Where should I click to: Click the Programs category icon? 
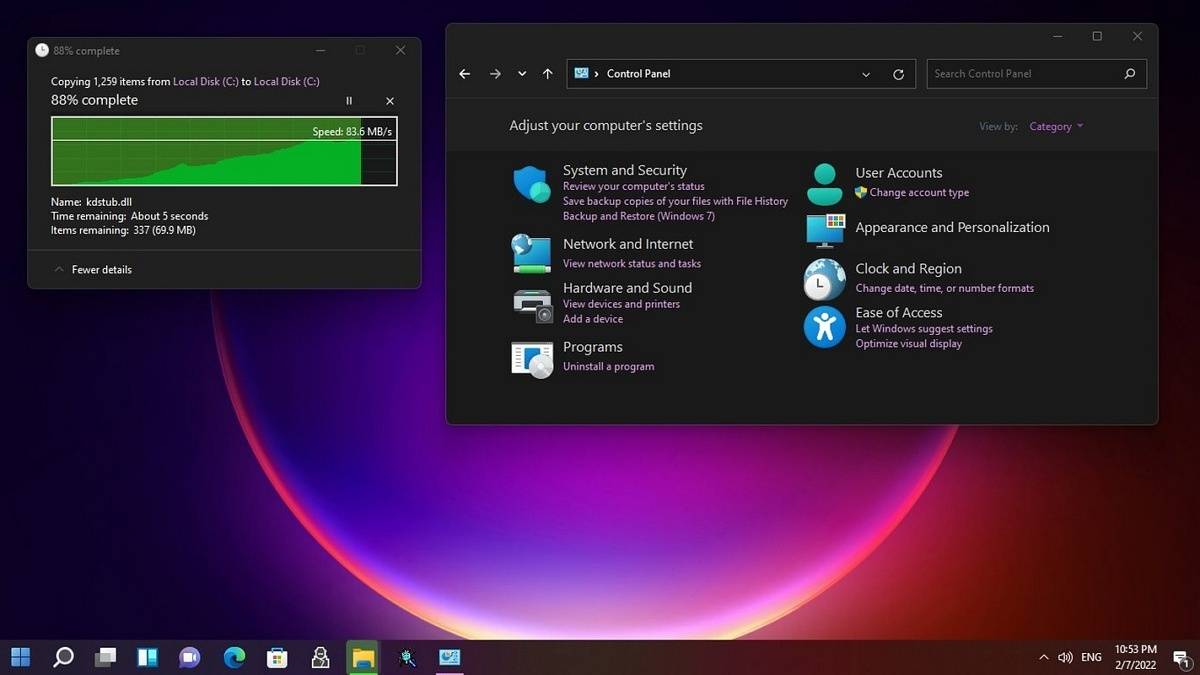[x=531, y=358]
